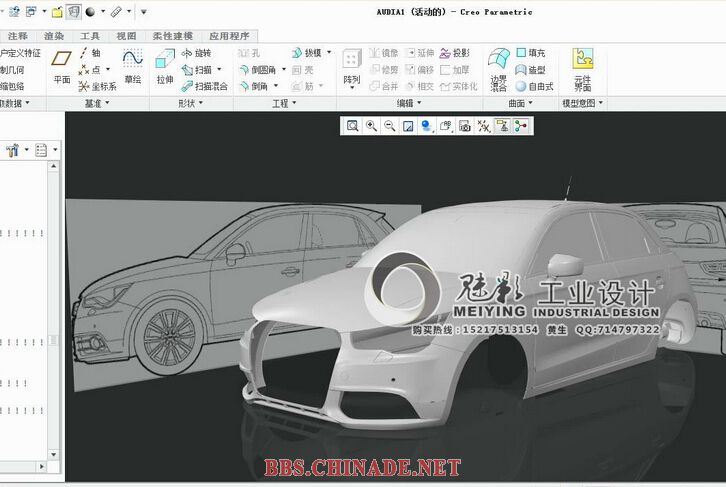Open the 自由式 (Freestyle) tool
This screenshot has width=726, height=487.
click(x=535, y=86)
